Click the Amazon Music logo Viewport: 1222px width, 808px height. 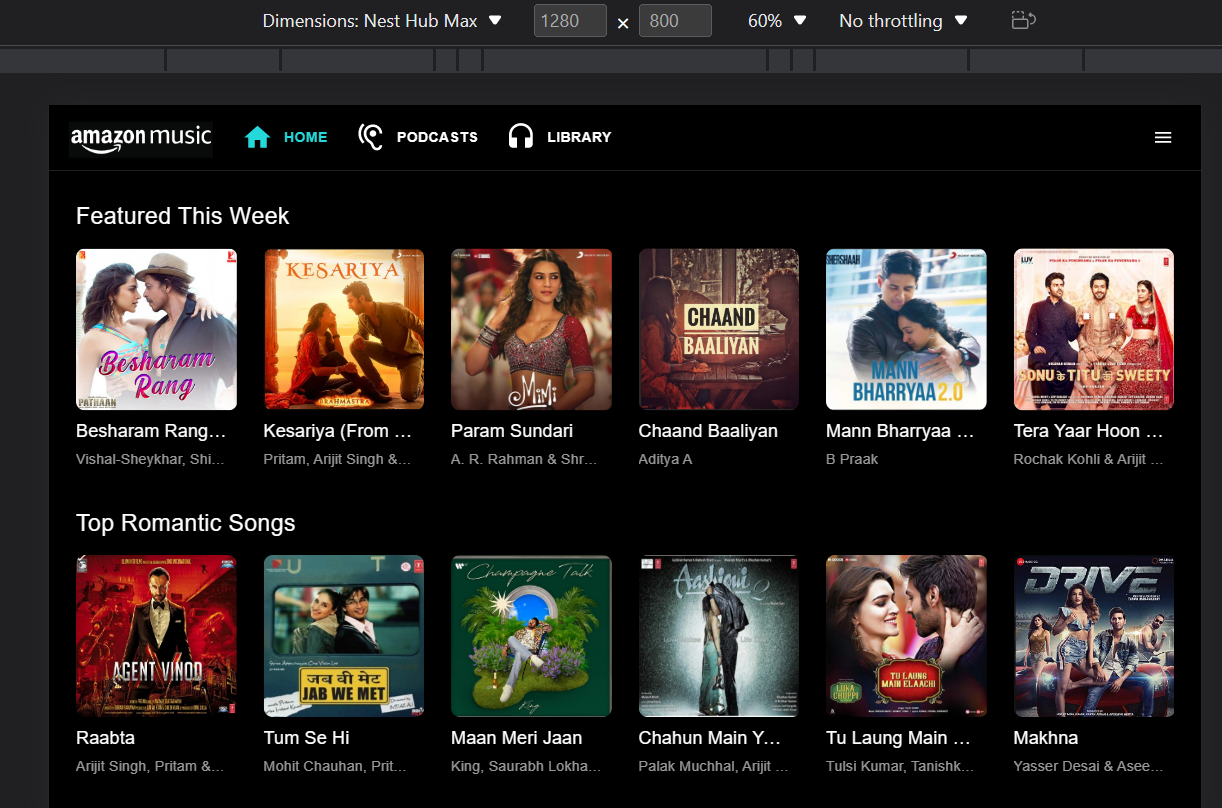tap(141, 138)
